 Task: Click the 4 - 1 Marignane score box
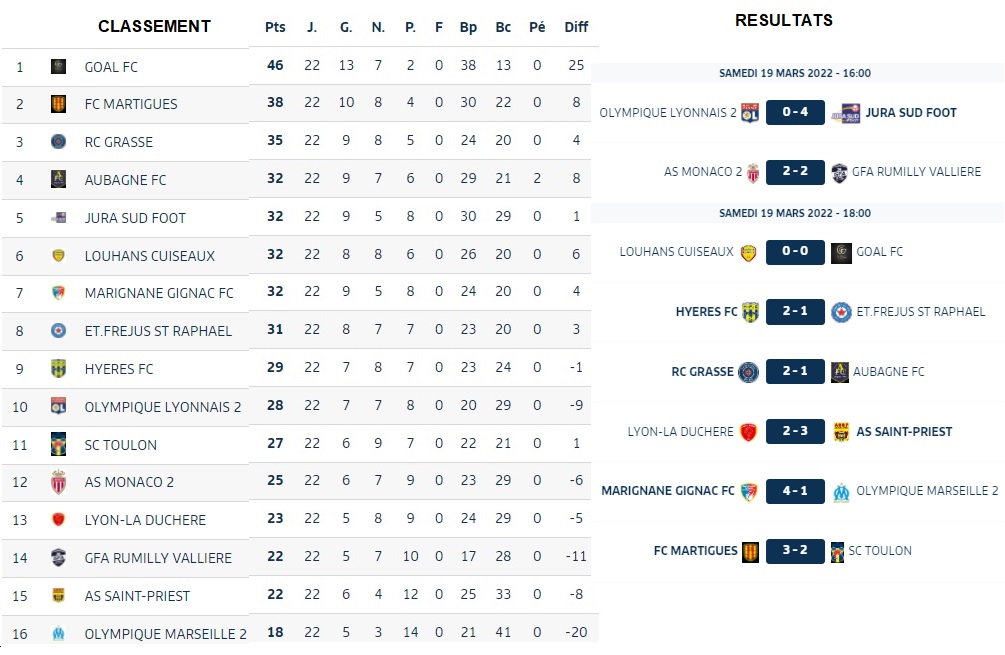pos(795,491)
